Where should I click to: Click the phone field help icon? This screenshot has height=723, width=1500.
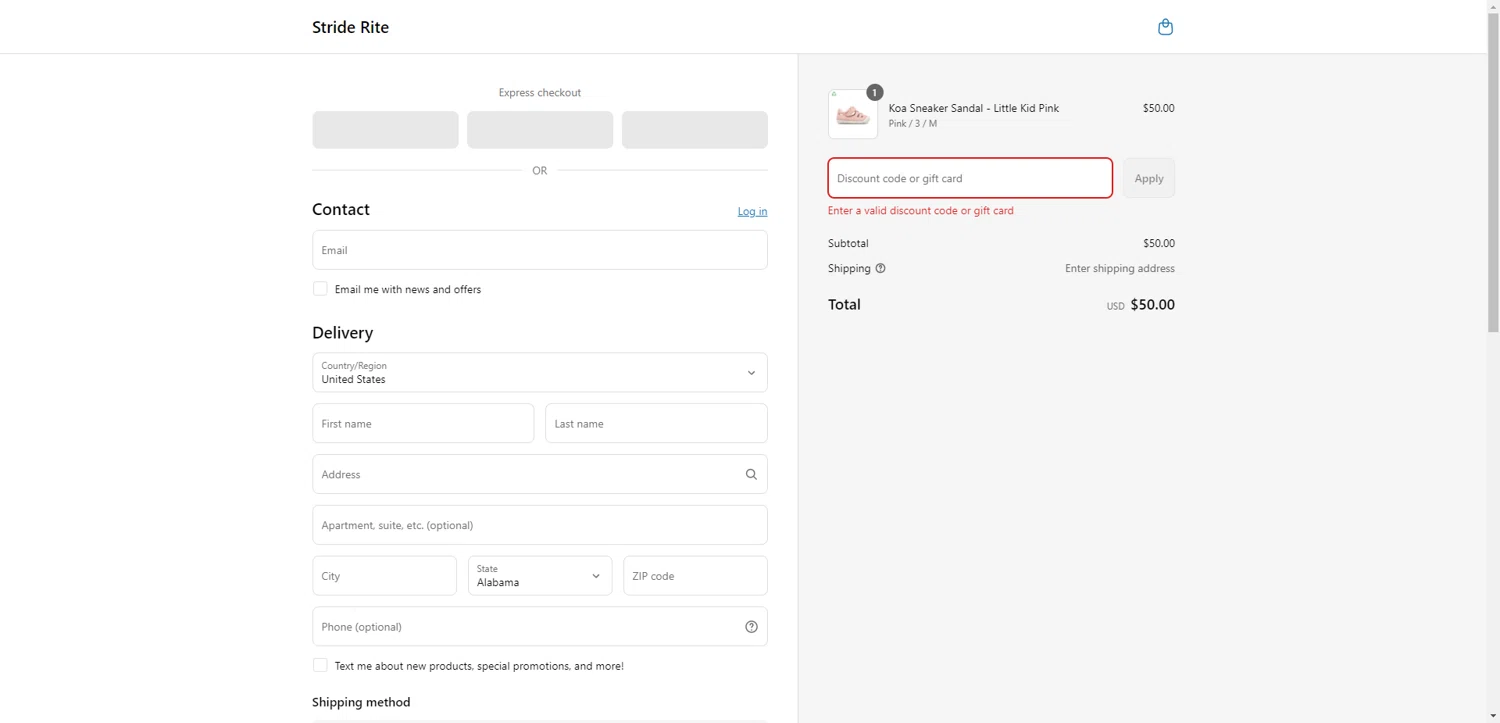[751, 627]
